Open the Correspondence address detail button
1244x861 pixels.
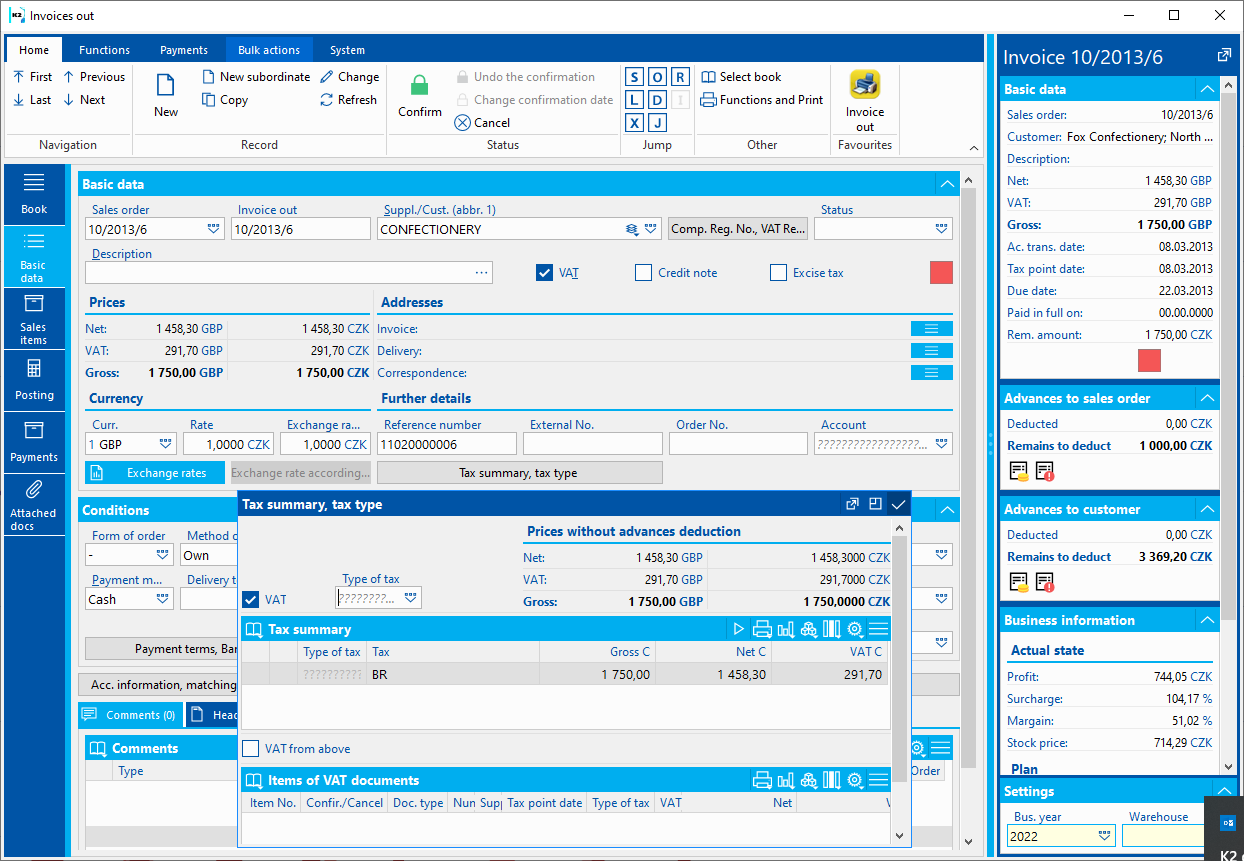[x=931, y=373]
